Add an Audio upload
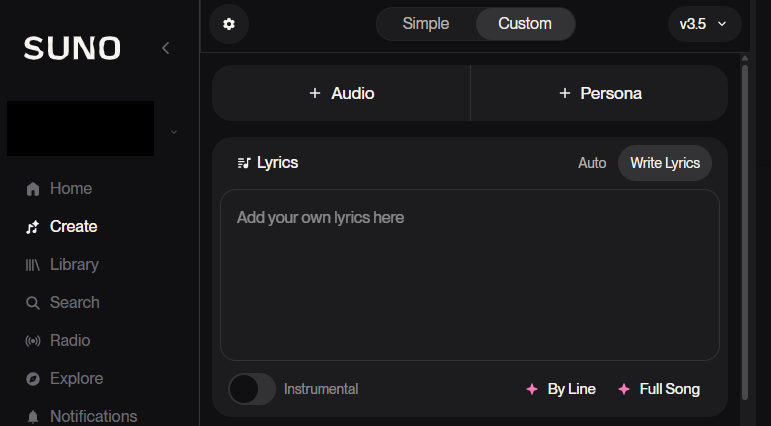This screenshot has height=426, width=771. tap(341, 93)
